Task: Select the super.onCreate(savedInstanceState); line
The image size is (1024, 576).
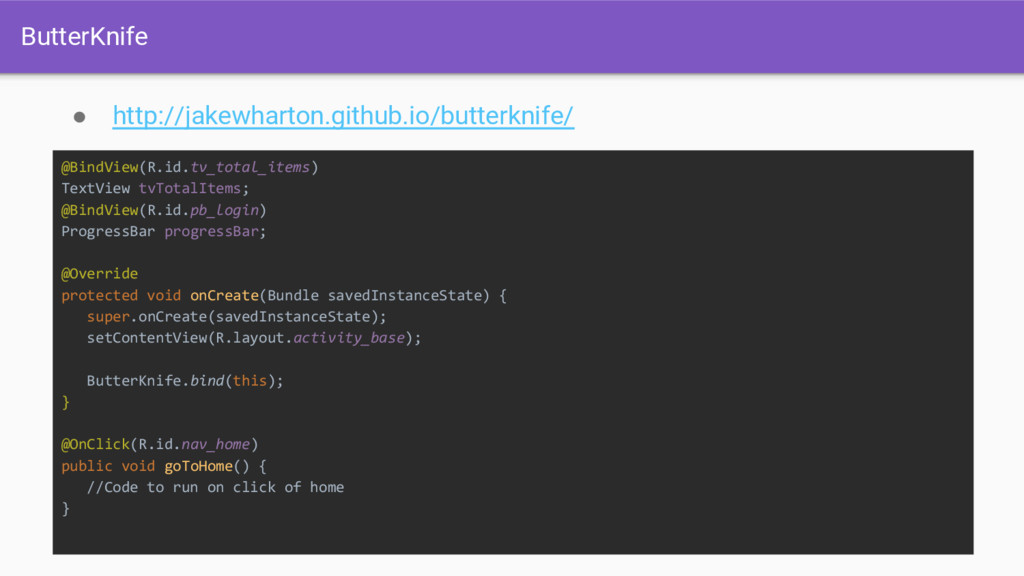Action: [x=236, y=317]
